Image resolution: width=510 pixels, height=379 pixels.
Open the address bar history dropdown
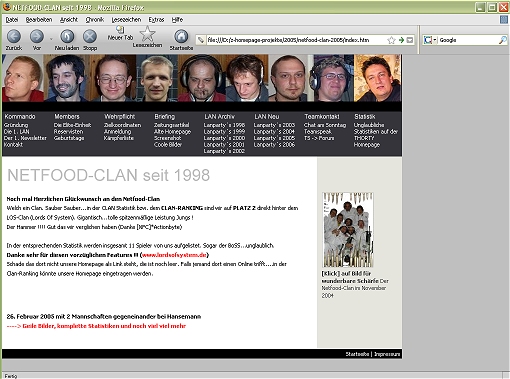tap(410, 40)
